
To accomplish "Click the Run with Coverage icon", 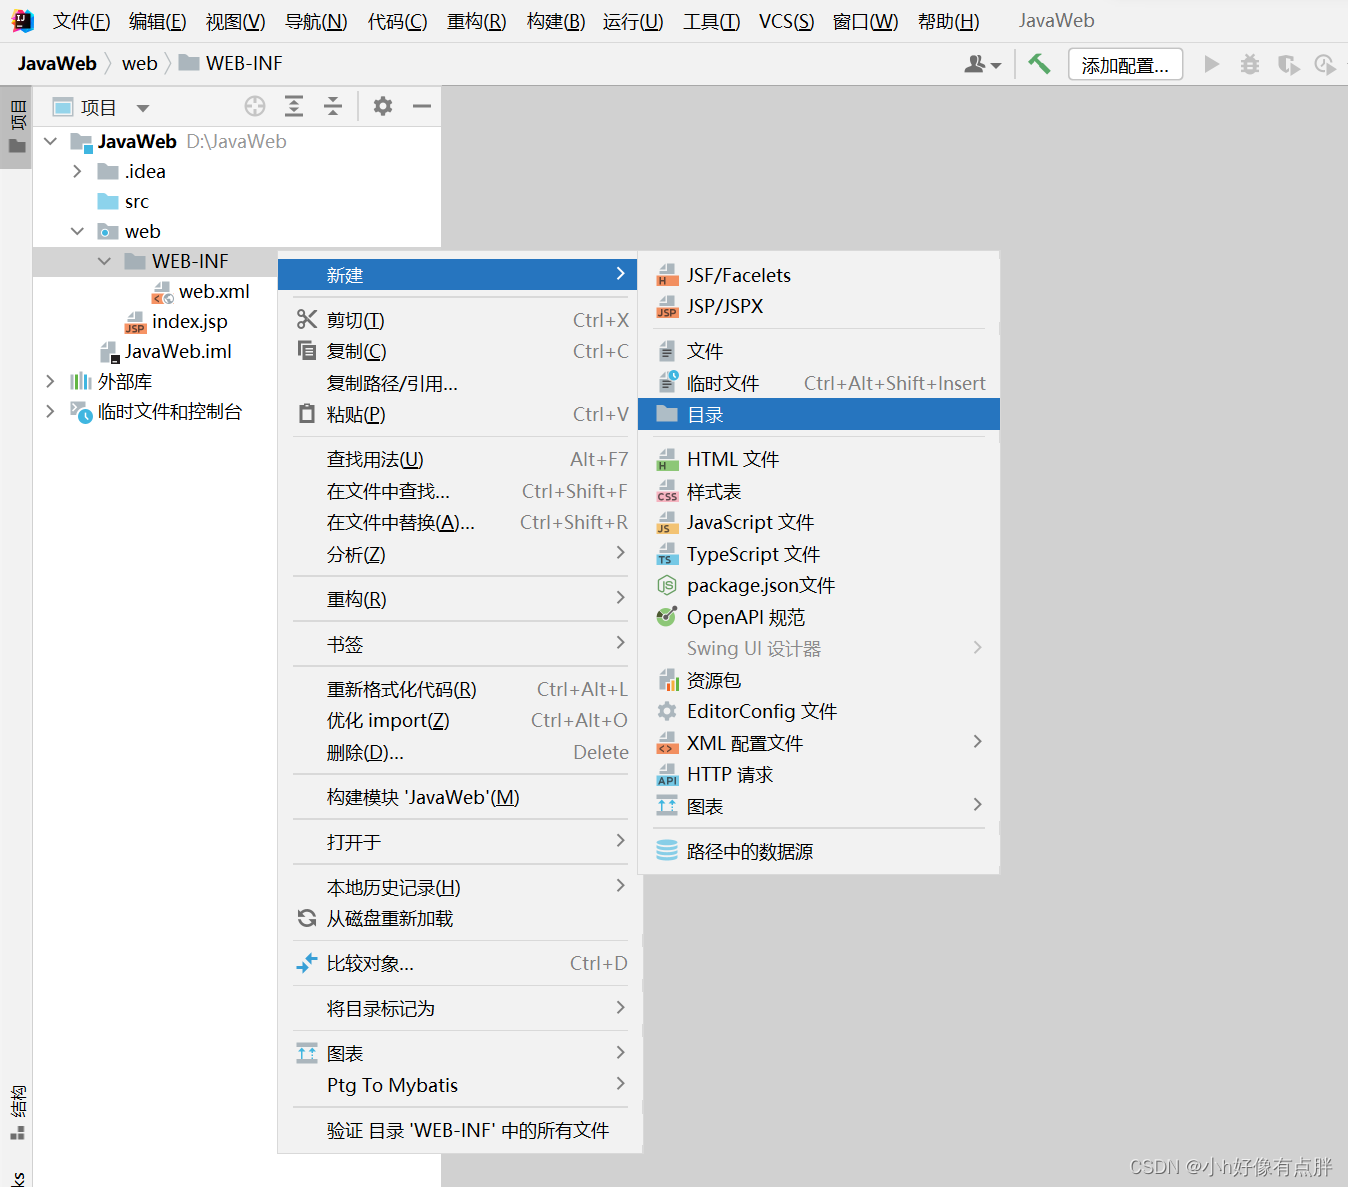I will [1289, 64].
